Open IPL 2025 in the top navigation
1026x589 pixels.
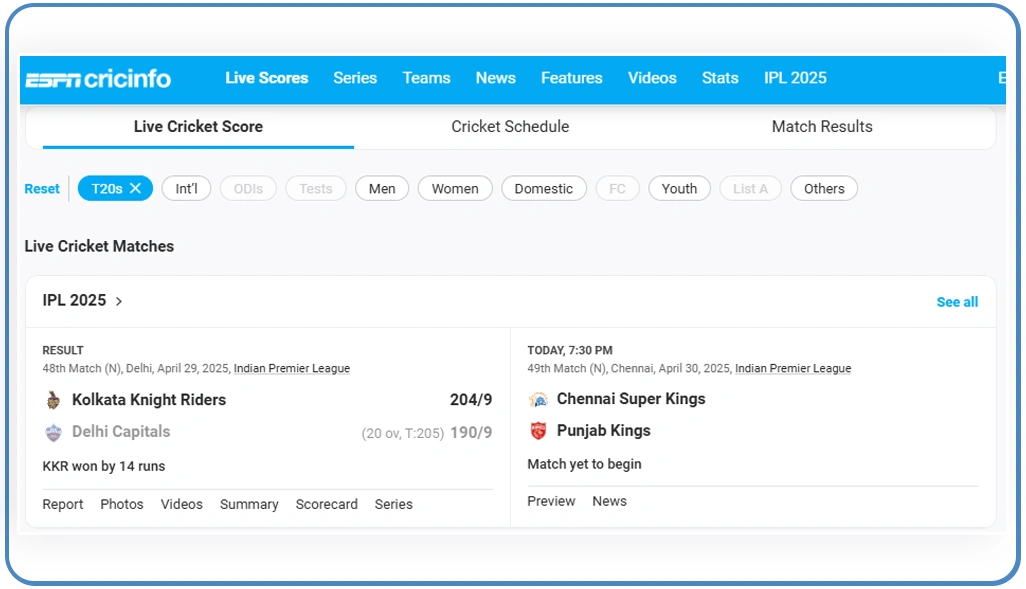click(x=795, y=78)
